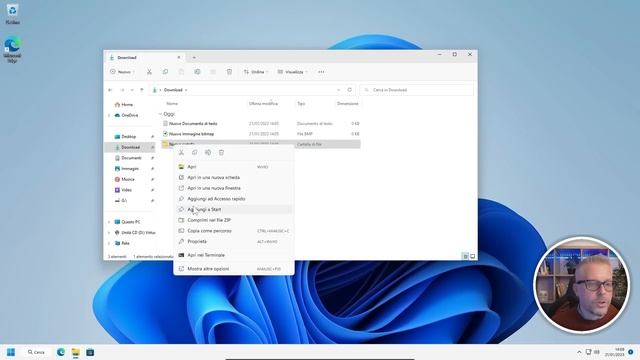
Task: Open the notification icon beside the clock
Action: pos(631,352)
